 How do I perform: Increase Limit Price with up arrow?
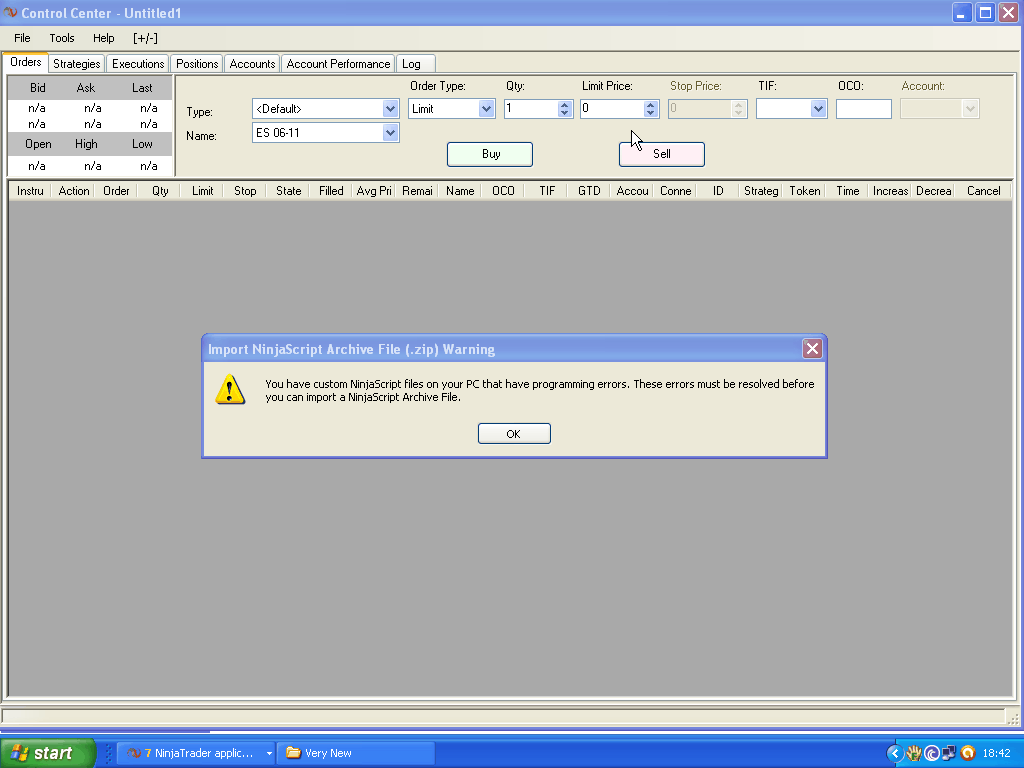[x=650, y=104]
